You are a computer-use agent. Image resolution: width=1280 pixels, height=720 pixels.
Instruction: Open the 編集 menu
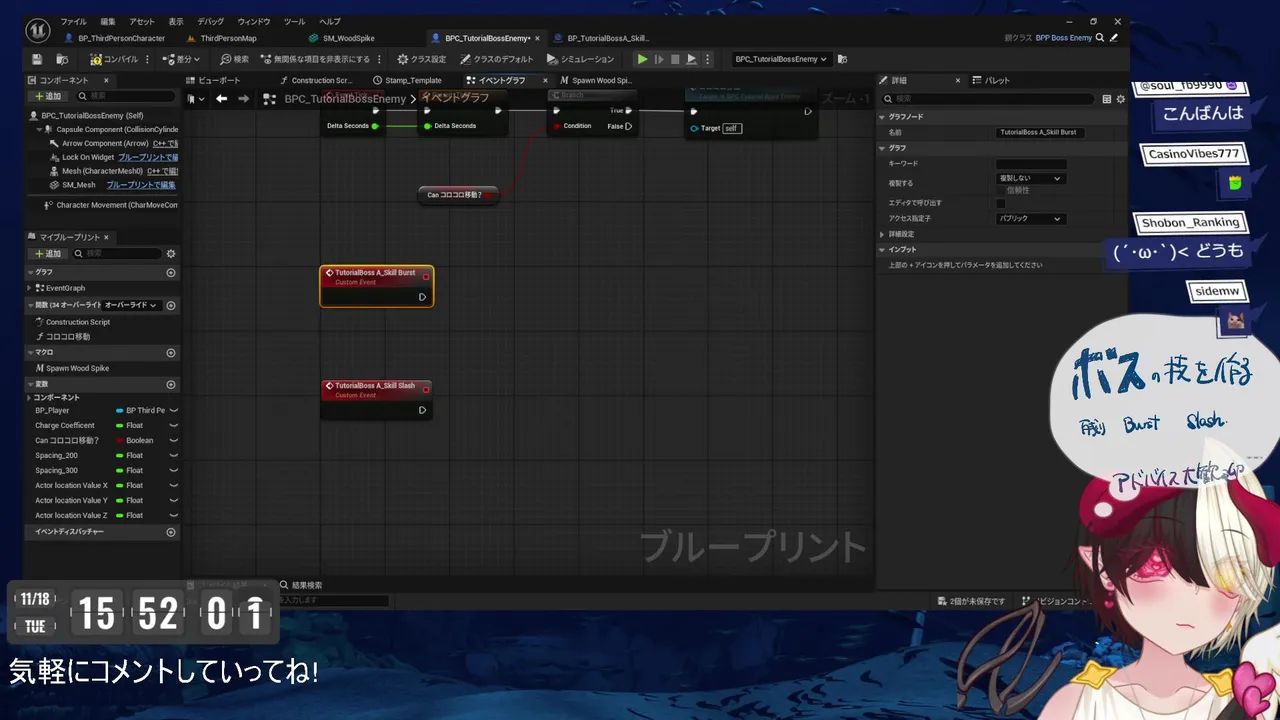pyautogui.click(x=108, y=22)
